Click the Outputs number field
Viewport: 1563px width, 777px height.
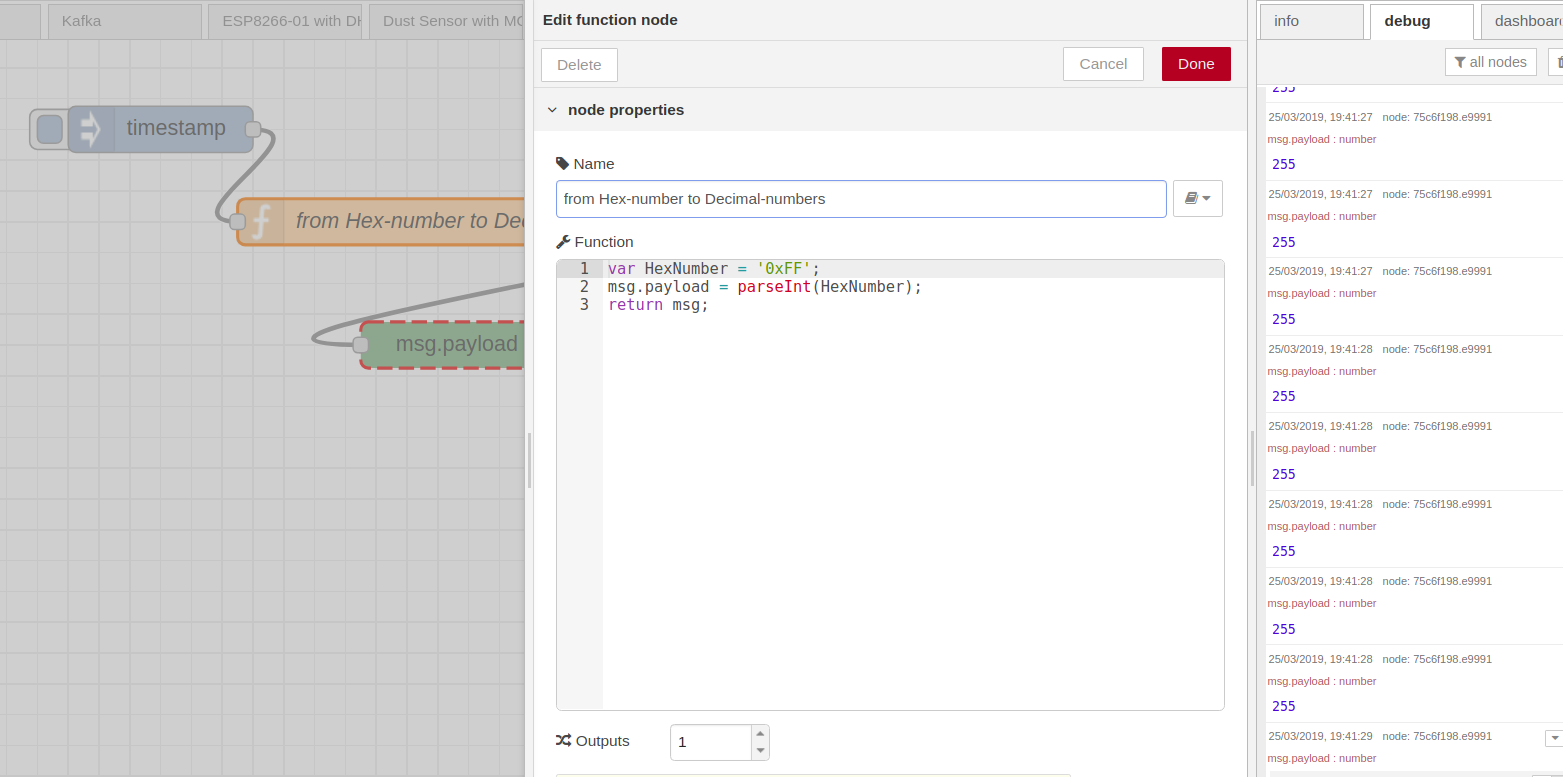(x=710, y=742)
